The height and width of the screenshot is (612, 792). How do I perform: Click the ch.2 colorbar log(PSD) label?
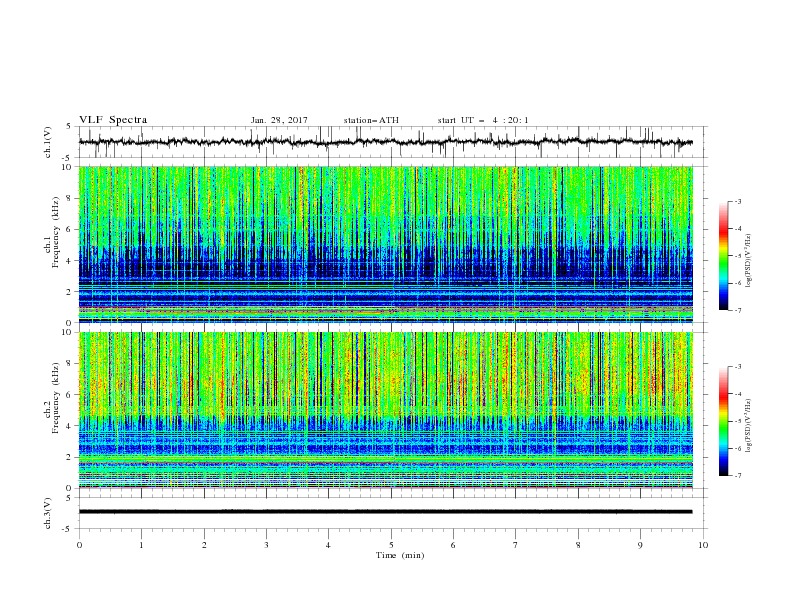point(748,425)
